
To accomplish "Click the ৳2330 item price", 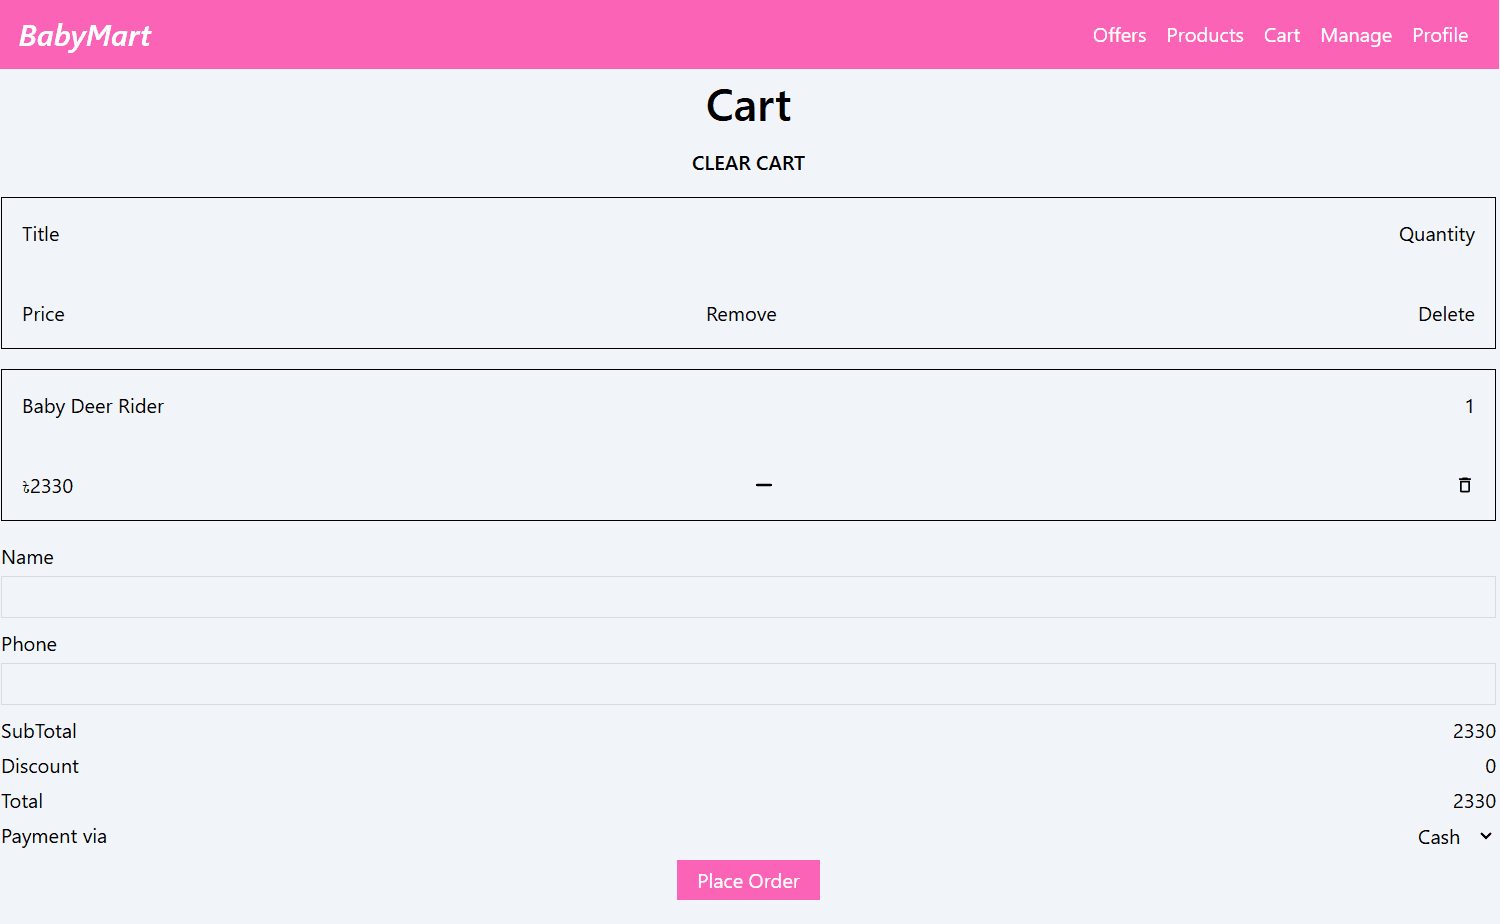I will click(48, 486).
